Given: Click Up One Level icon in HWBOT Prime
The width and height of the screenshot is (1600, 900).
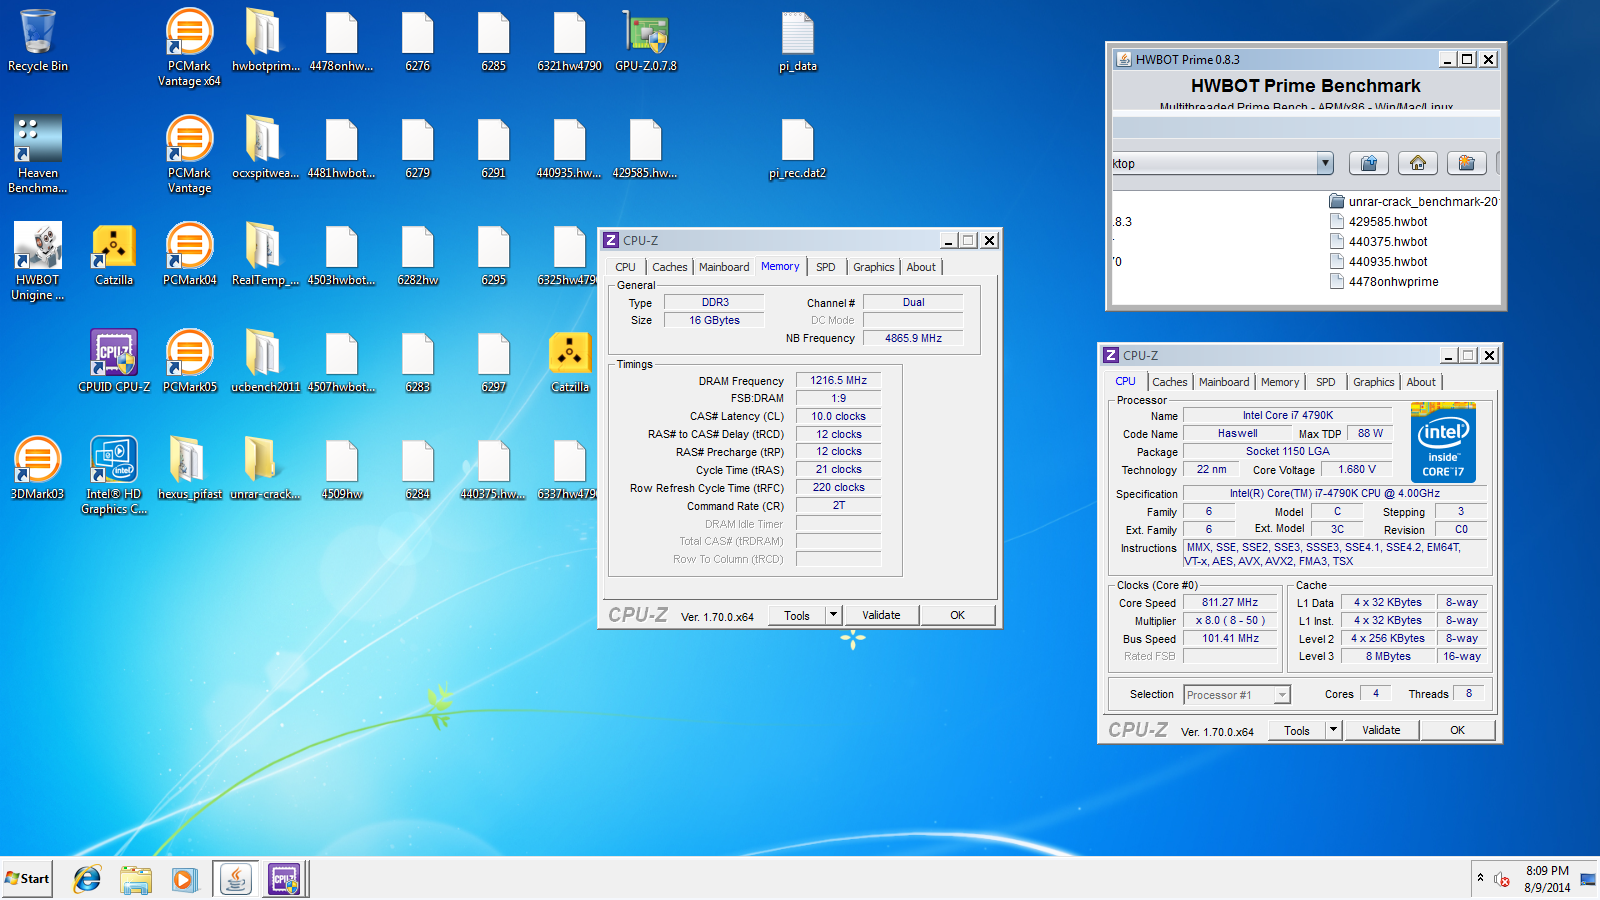Looking at the screenshot, I should [x=1369, y=163].
